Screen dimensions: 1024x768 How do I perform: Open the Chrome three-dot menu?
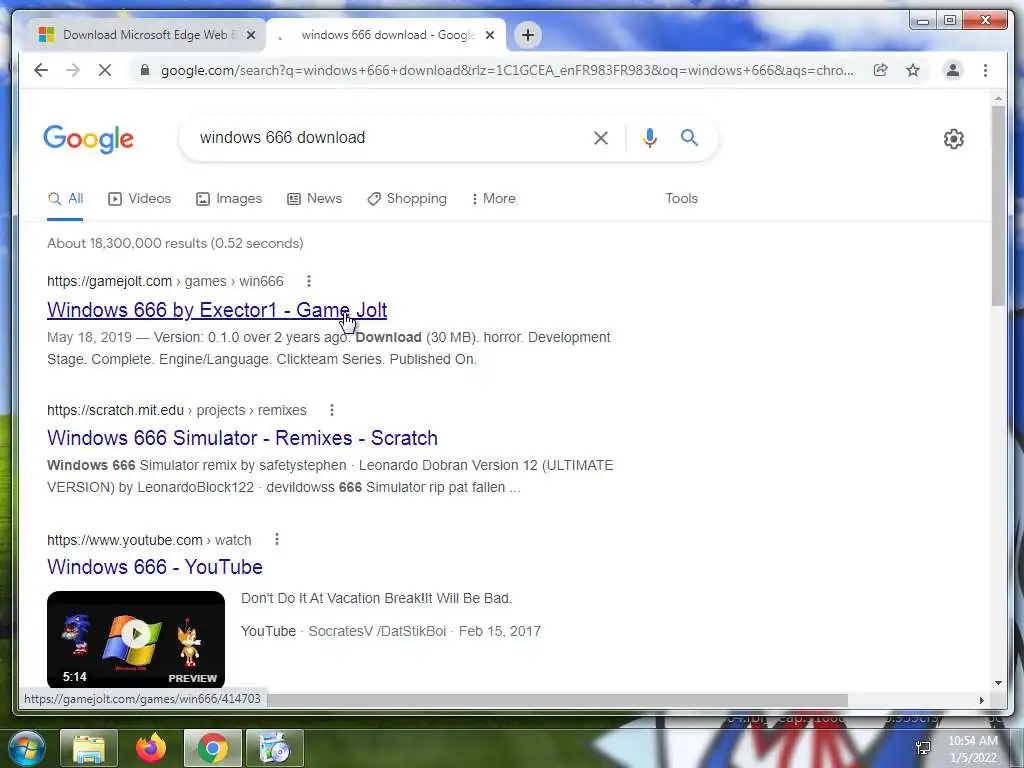click(x=985, y=70)
